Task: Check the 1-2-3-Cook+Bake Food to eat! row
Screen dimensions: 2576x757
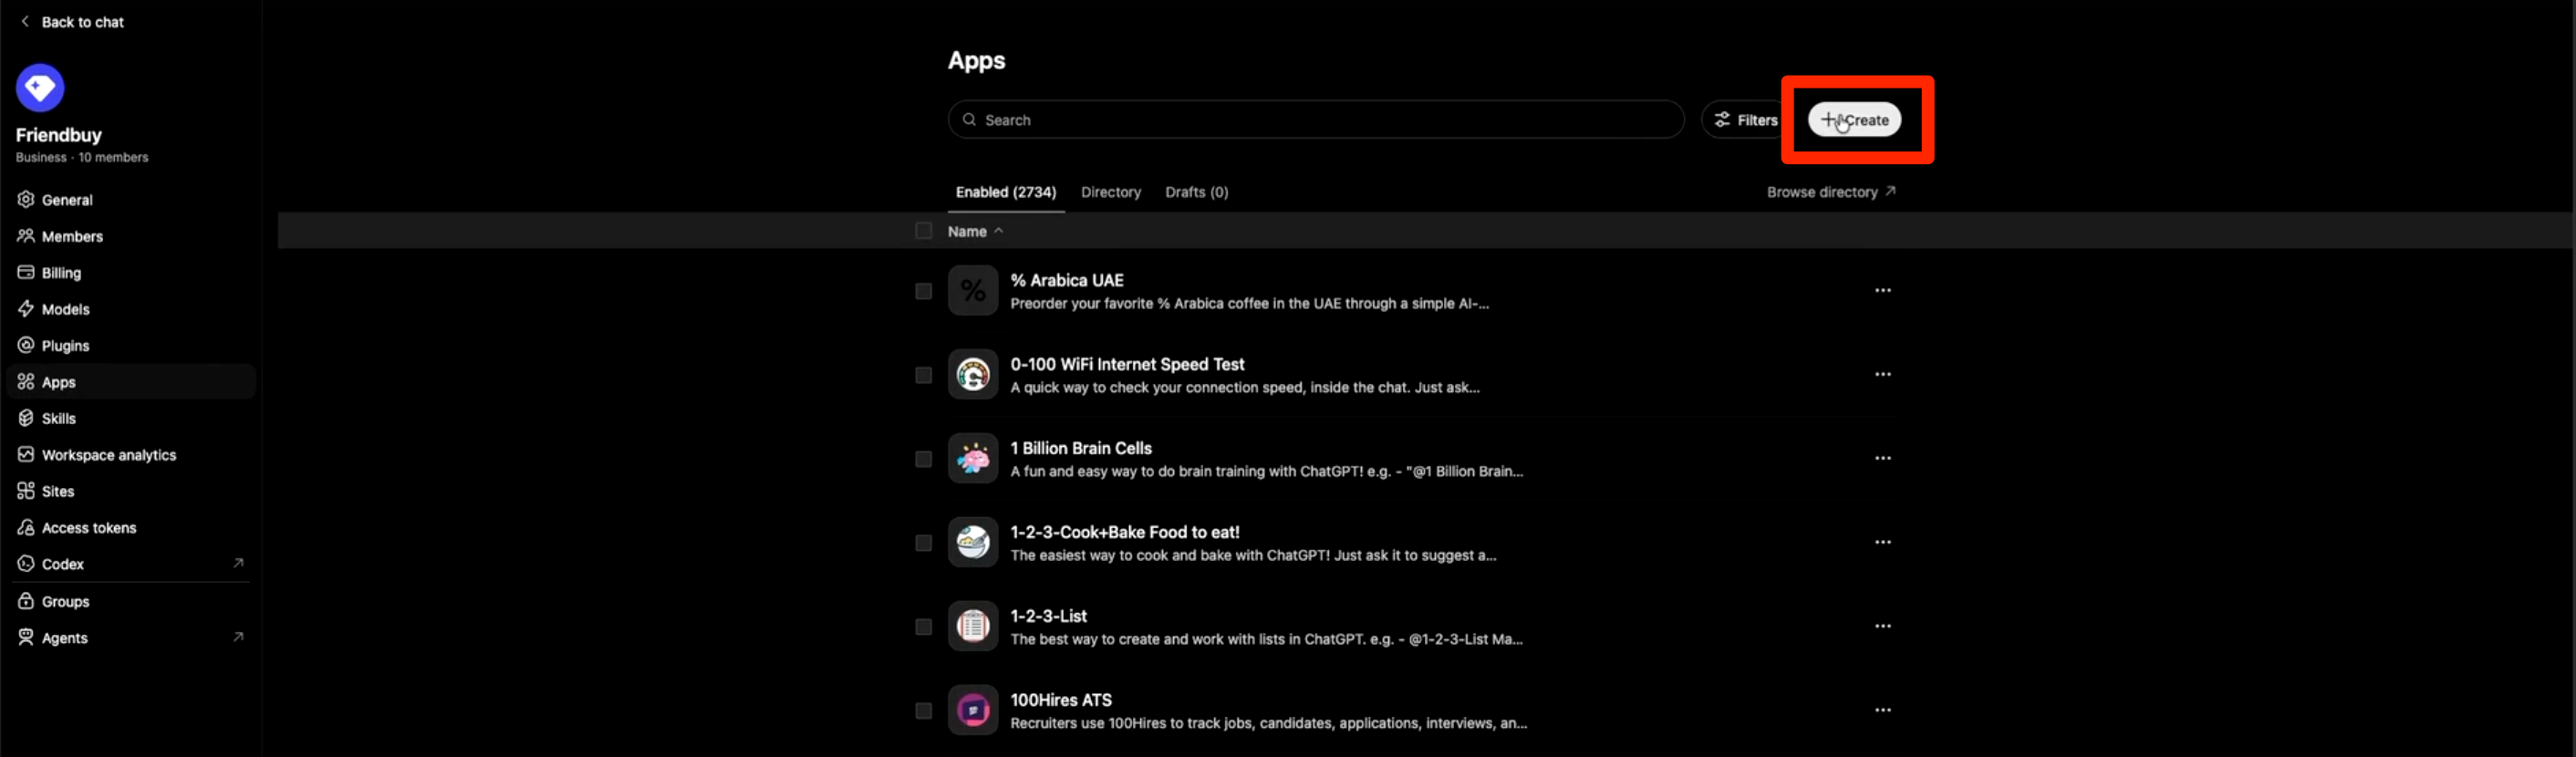Action: pyautogui.click(x=923, y=543)
